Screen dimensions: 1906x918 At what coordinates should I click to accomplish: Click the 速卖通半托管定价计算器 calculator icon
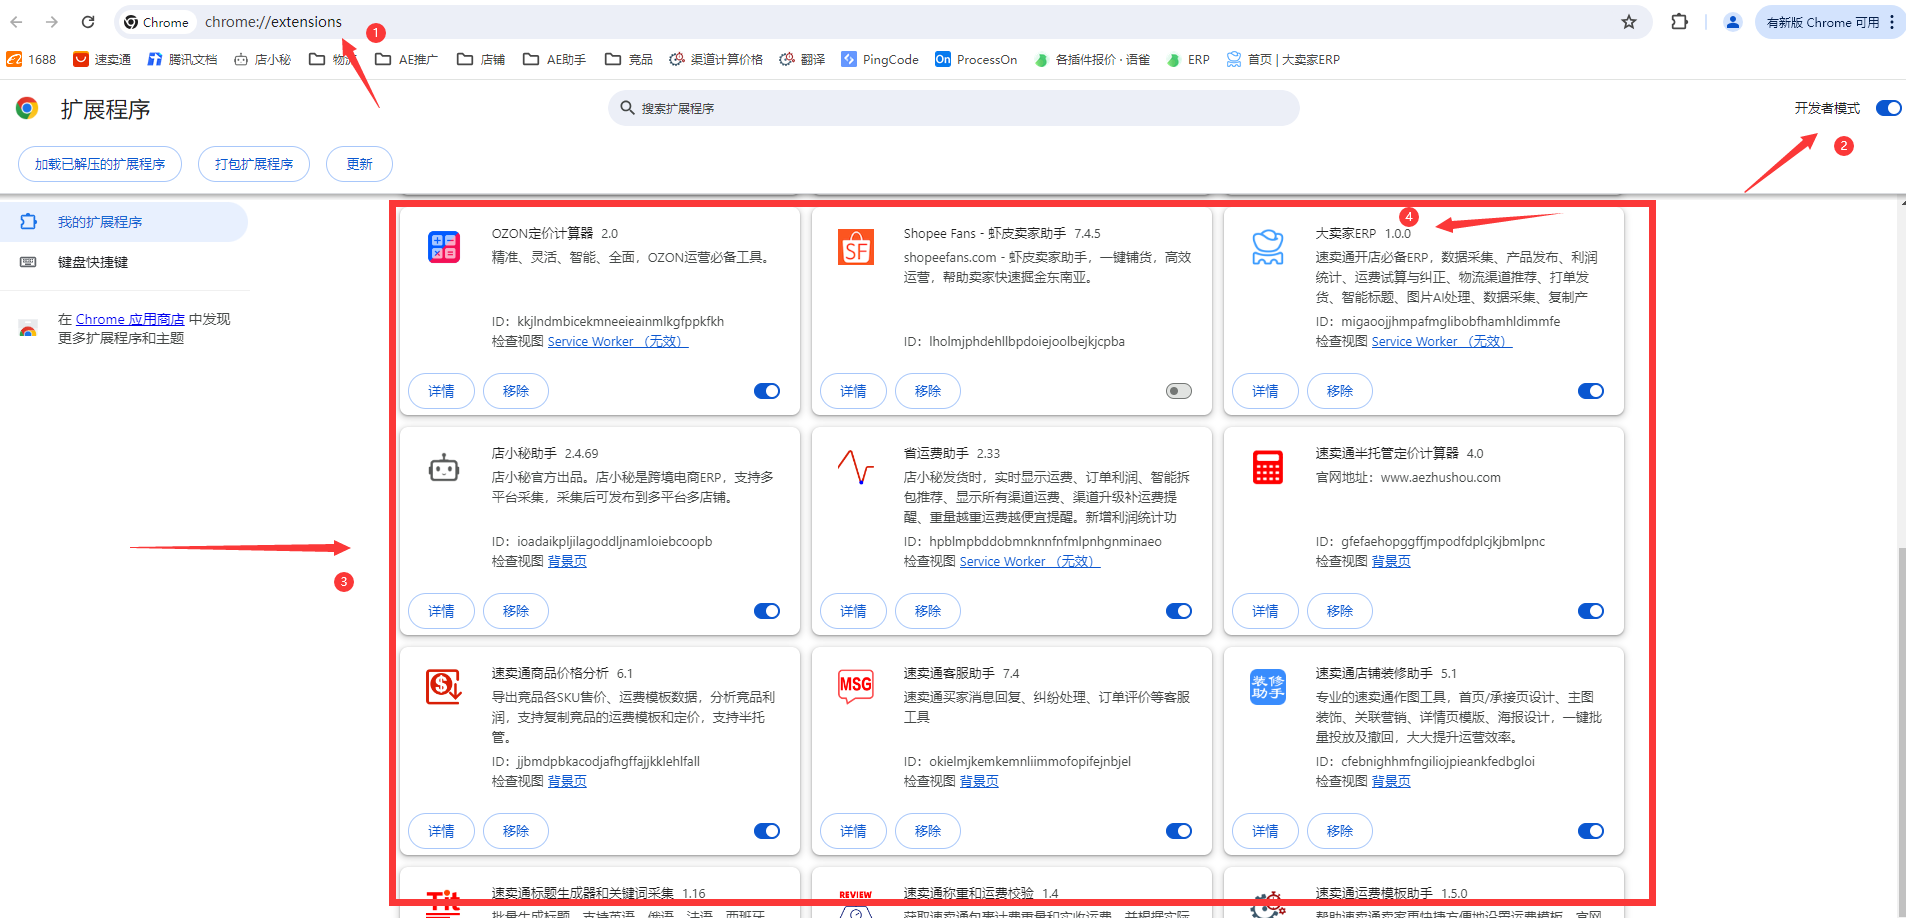coord(1268,467)
